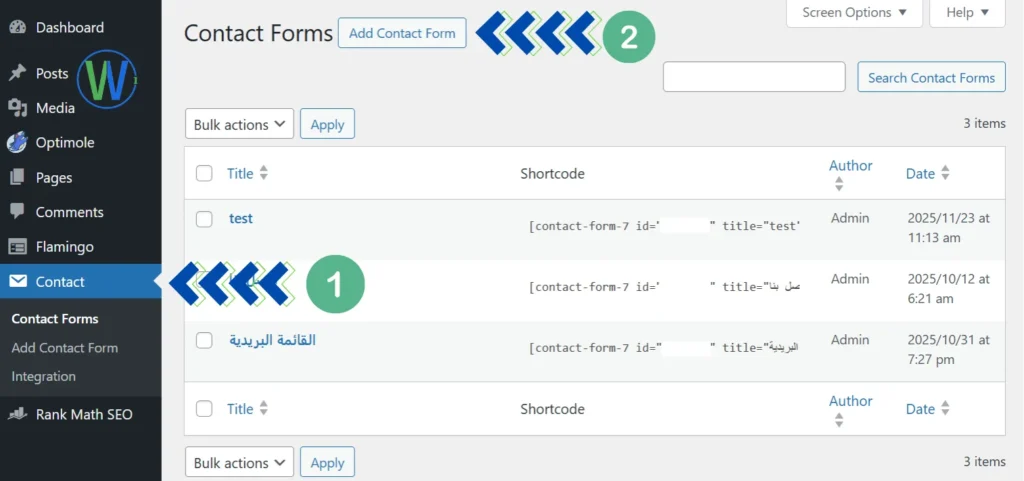The height and width of the screenshot is (481, 1024).
Task: Click the Flamingo sidebar icon
Action: pos(17,246)
